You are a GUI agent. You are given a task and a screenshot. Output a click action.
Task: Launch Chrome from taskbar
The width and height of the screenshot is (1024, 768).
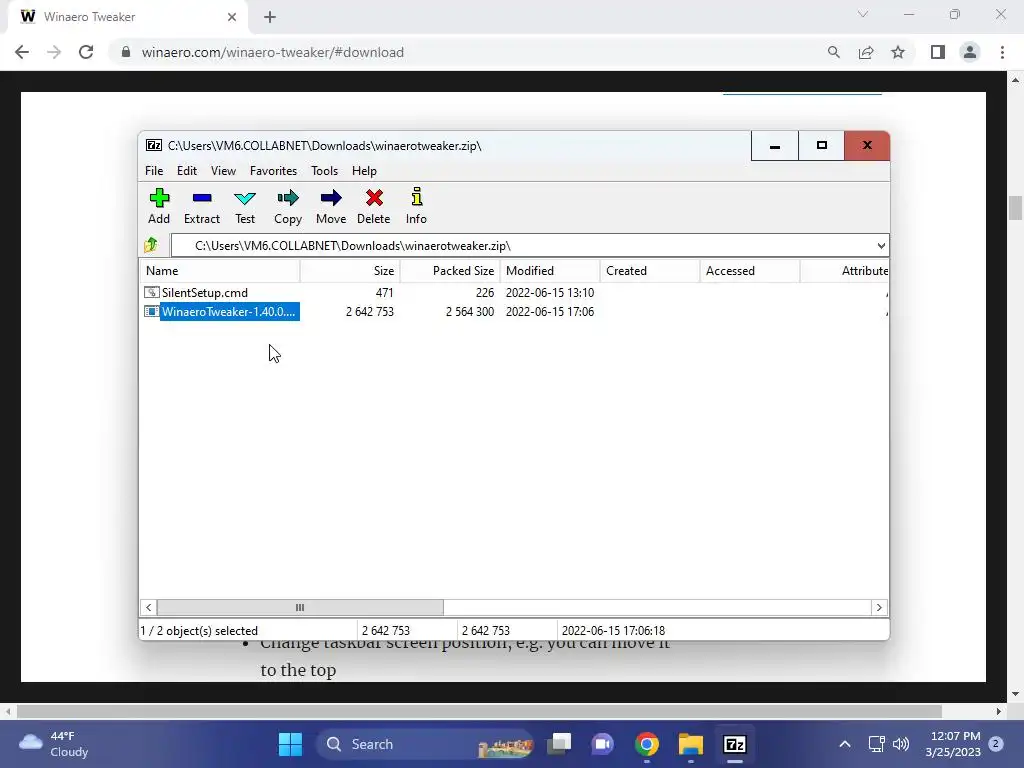click(x=647, y=744)
